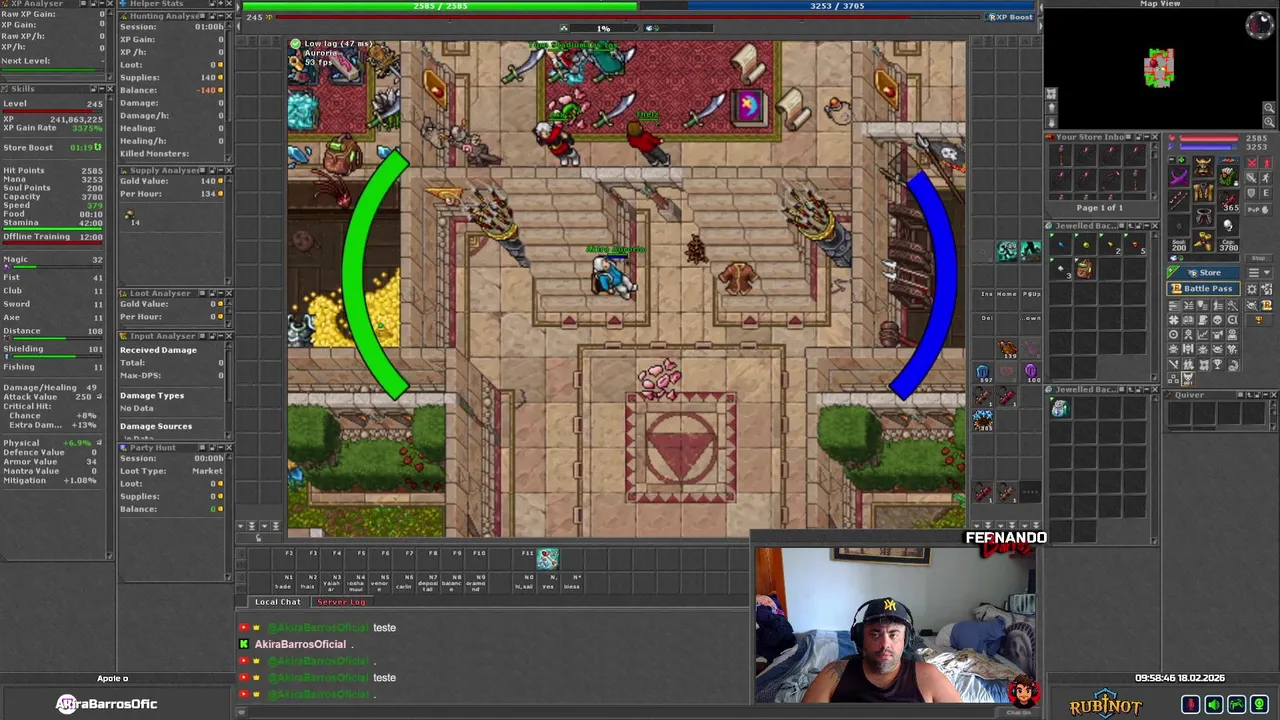
Task: Select the bow weapon slot
Action: pyautogui.click(x=1179, y=199)
